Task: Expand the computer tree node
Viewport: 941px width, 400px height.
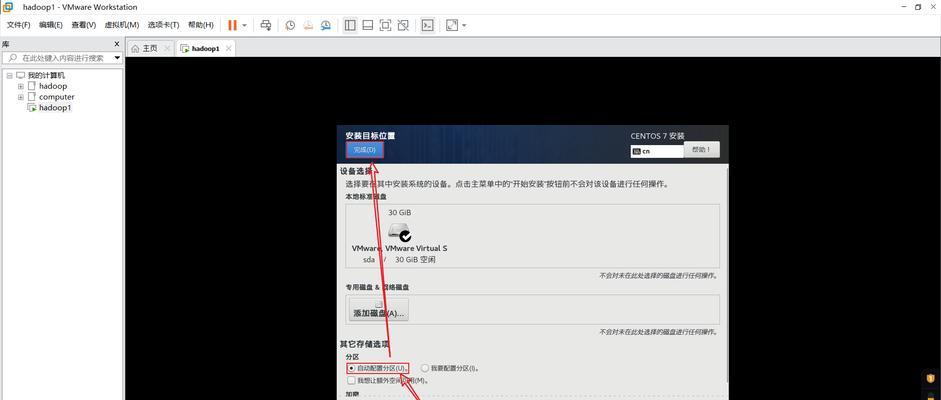Action: (x=20, y=97)
